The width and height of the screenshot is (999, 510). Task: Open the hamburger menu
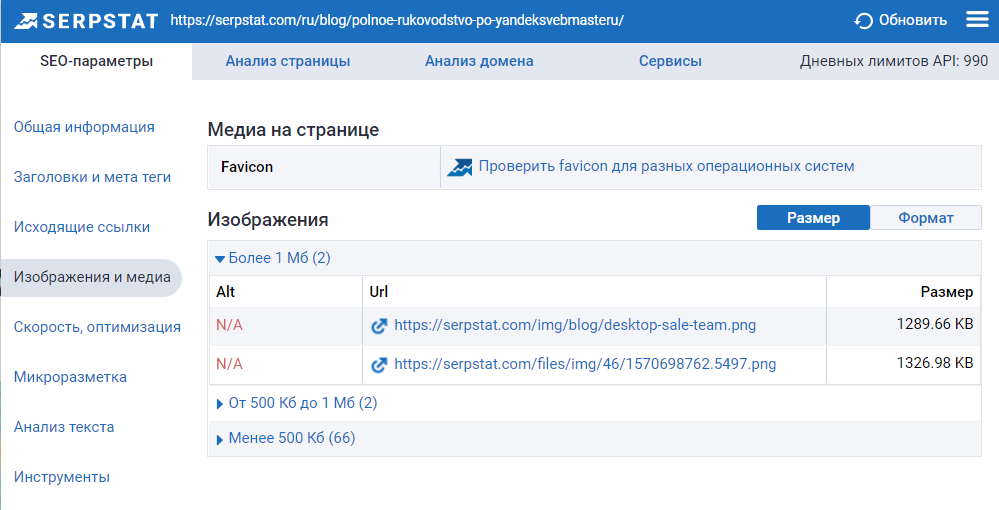point(977,20)
